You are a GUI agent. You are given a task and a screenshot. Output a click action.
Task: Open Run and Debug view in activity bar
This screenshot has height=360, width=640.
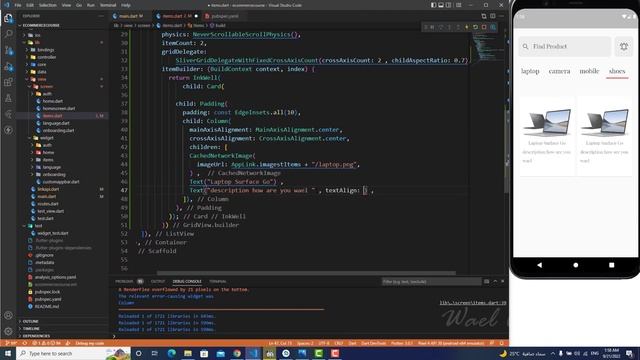[8, 66]
